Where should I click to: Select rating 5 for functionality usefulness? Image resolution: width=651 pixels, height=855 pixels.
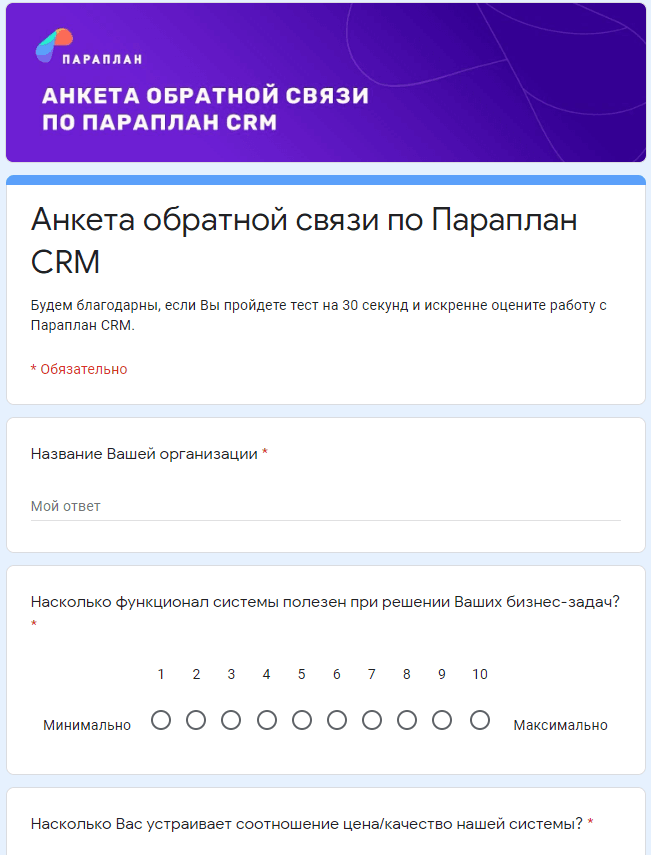(301, 720)
